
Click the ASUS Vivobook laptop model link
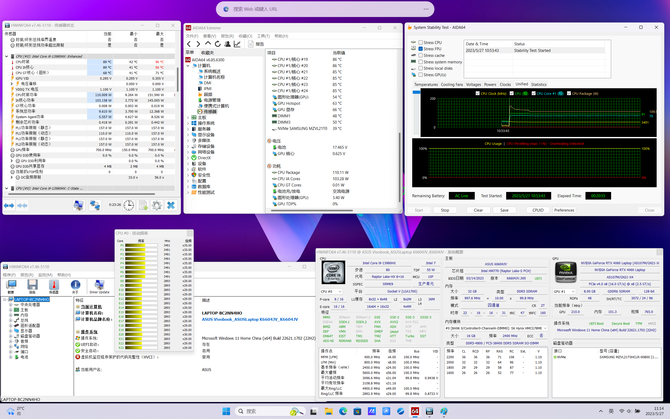(x=250, y=319)
